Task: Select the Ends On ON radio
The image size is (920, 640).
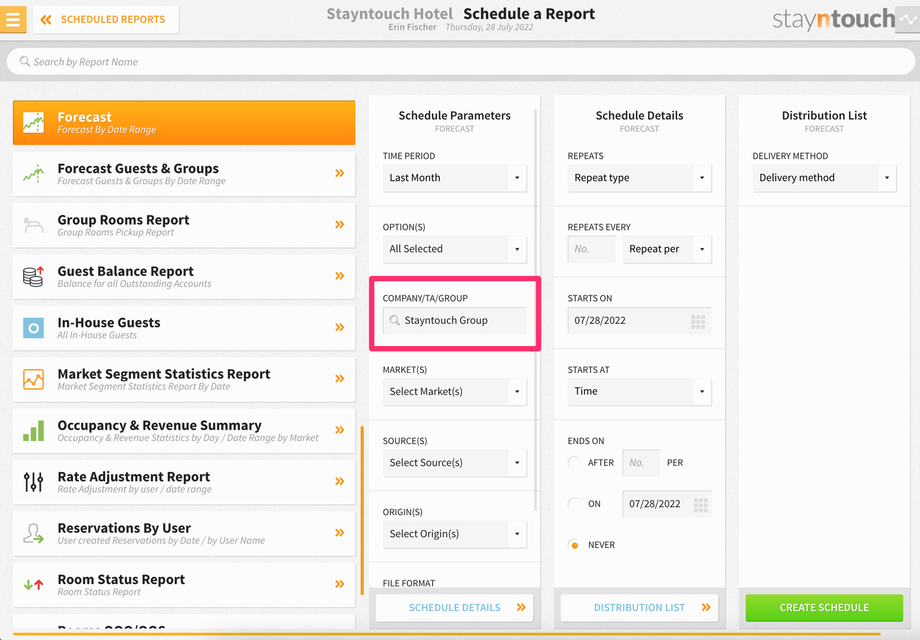Action: (x=574, y=503)
